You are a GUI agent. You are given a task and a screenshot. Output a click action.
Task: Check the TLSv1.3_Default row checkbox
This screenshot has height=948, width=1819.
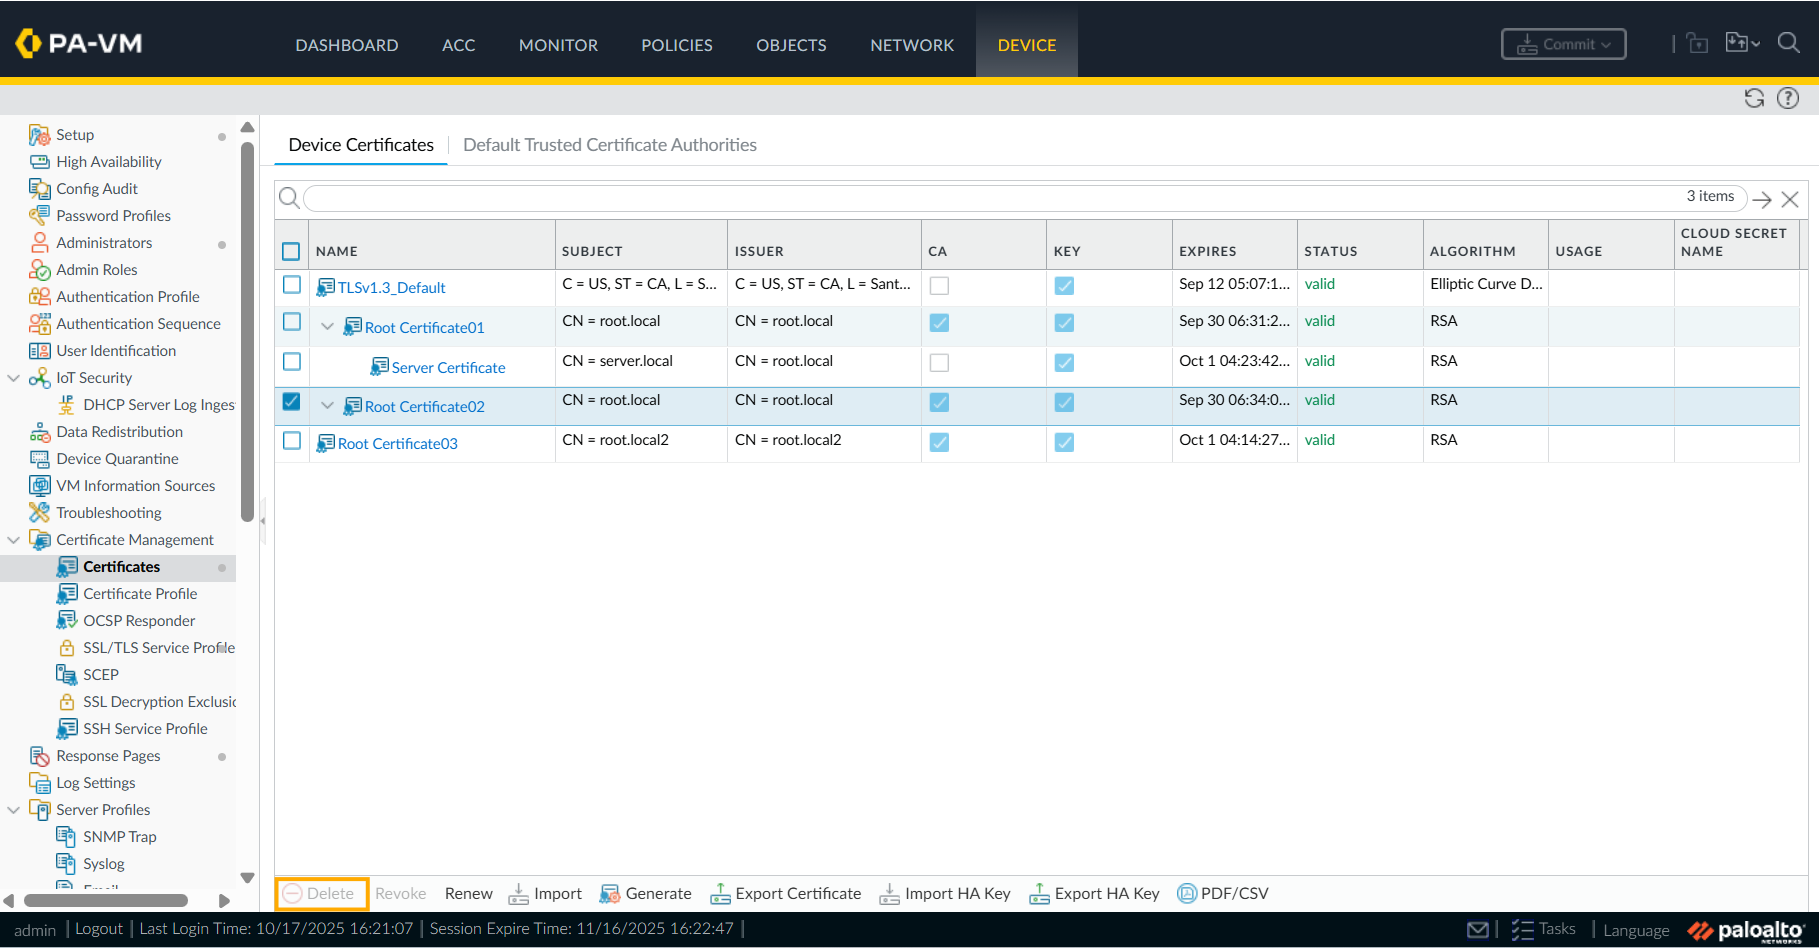click(292, 285)
